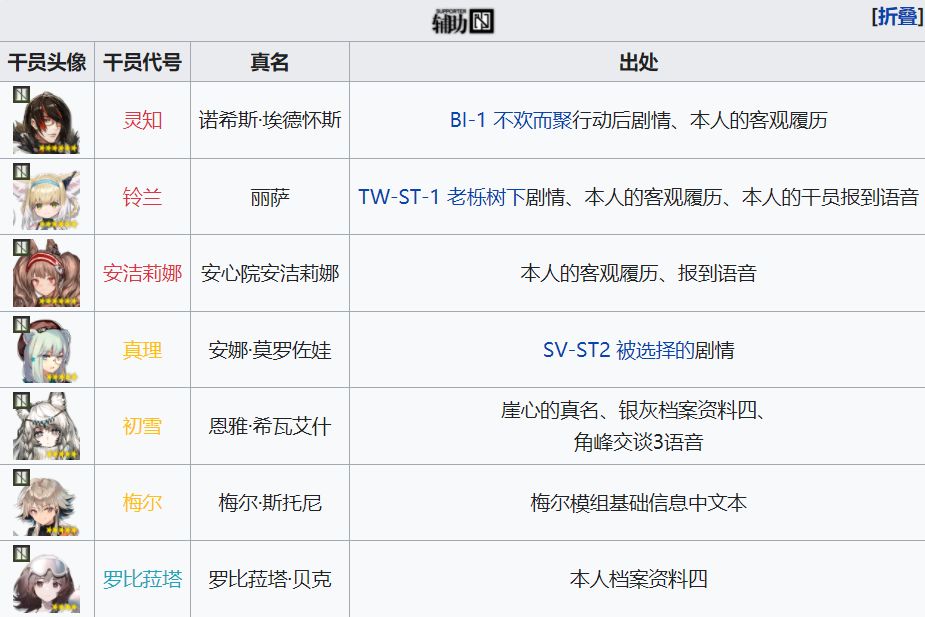
Task: Click the 干员头像 column header
Action: pyautogui.click(x=47, y=62)
